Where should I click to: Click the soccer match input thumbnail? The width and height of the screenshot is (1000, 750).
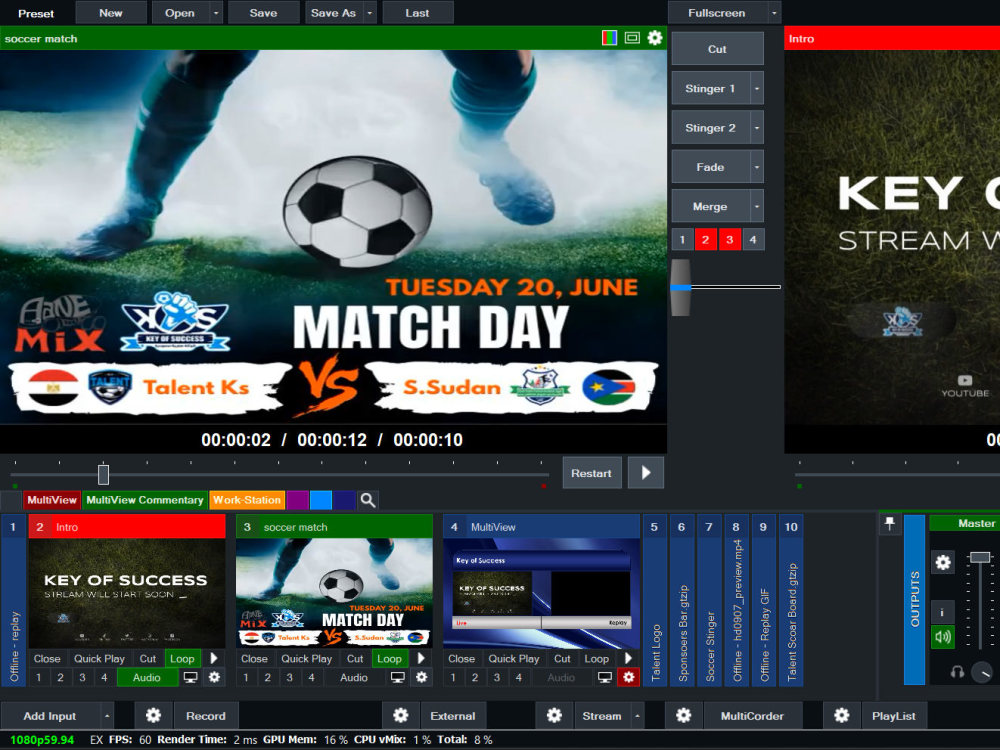[334, 593]
